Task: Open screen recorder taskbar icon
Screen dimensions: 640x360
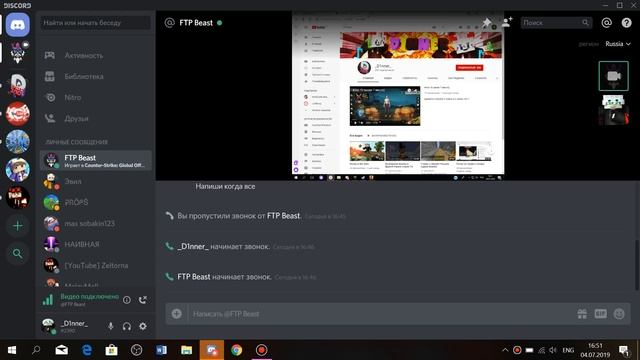Action: 261,350
